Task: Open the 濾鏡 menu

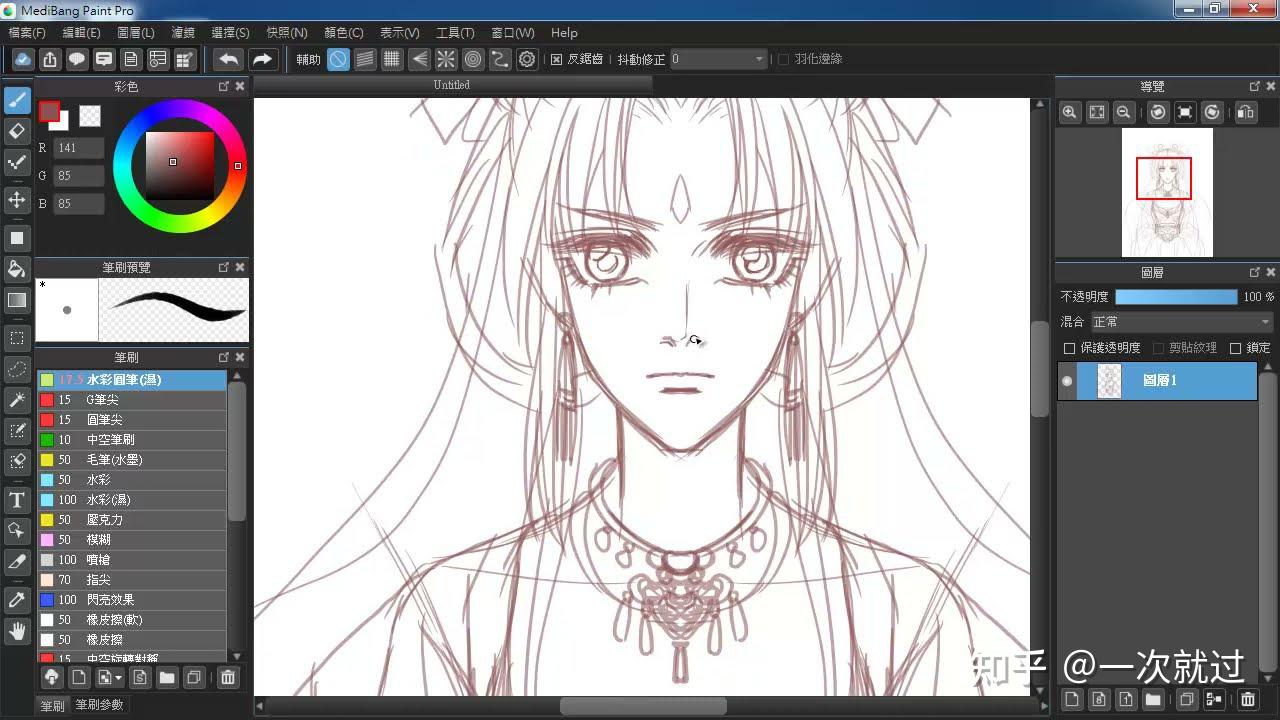Action: coord(183,33)
